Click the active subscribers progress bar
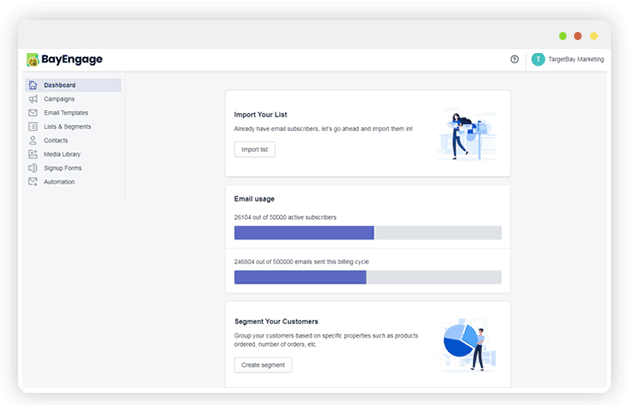The image size is (640, 405). (368, 233)
